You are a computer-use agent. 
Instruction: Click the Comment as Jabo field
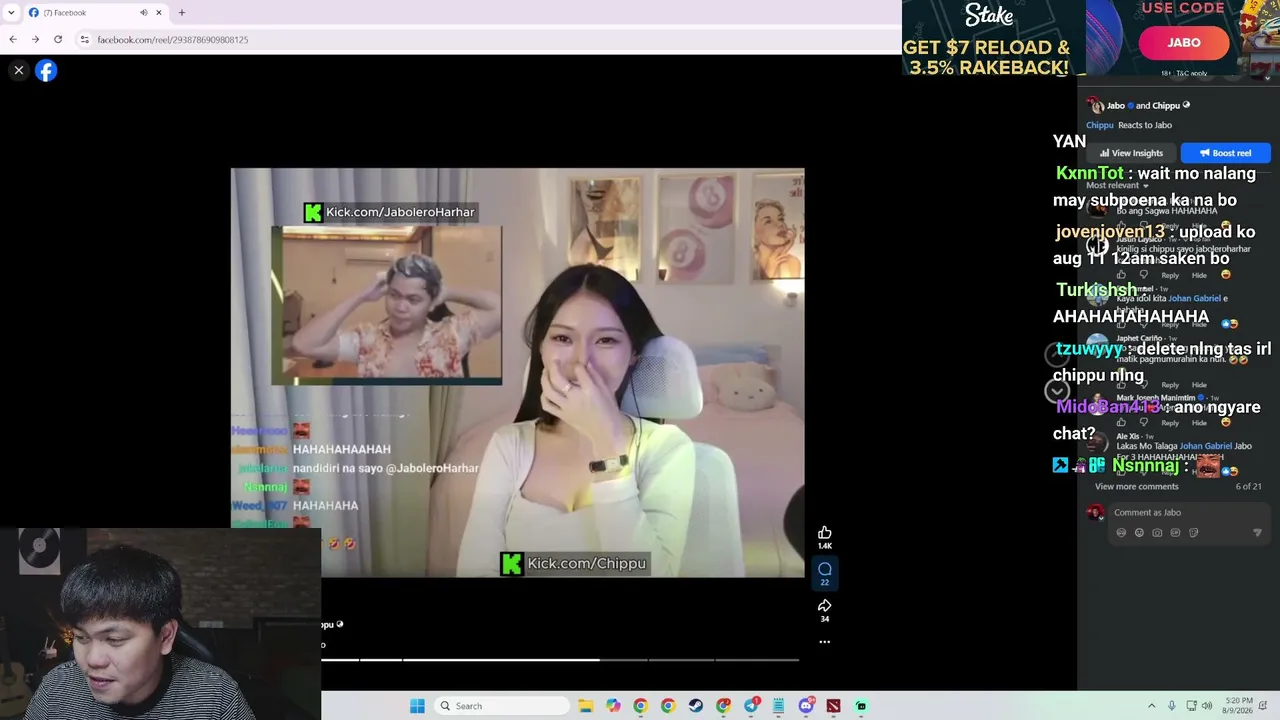coord(1190,512)
